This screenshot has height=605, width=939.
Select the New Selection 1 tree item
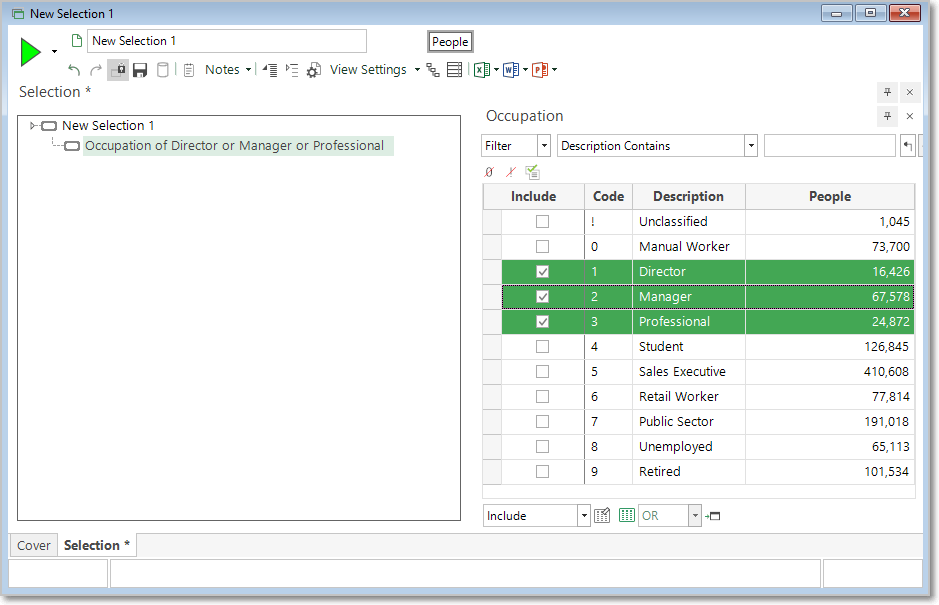click(108, 126)
